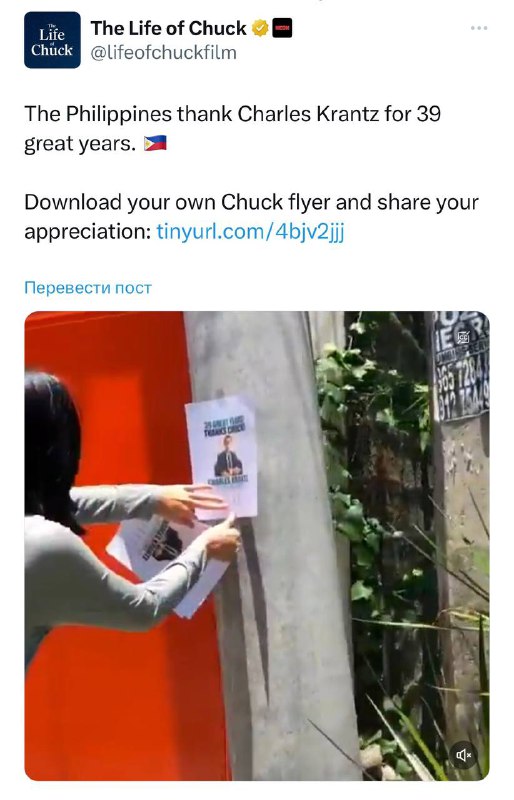Click the Chuck flyer on the pole in video
Image resolution: width=514 pixels, height=800 pixels.
click(x=222, y=458)
